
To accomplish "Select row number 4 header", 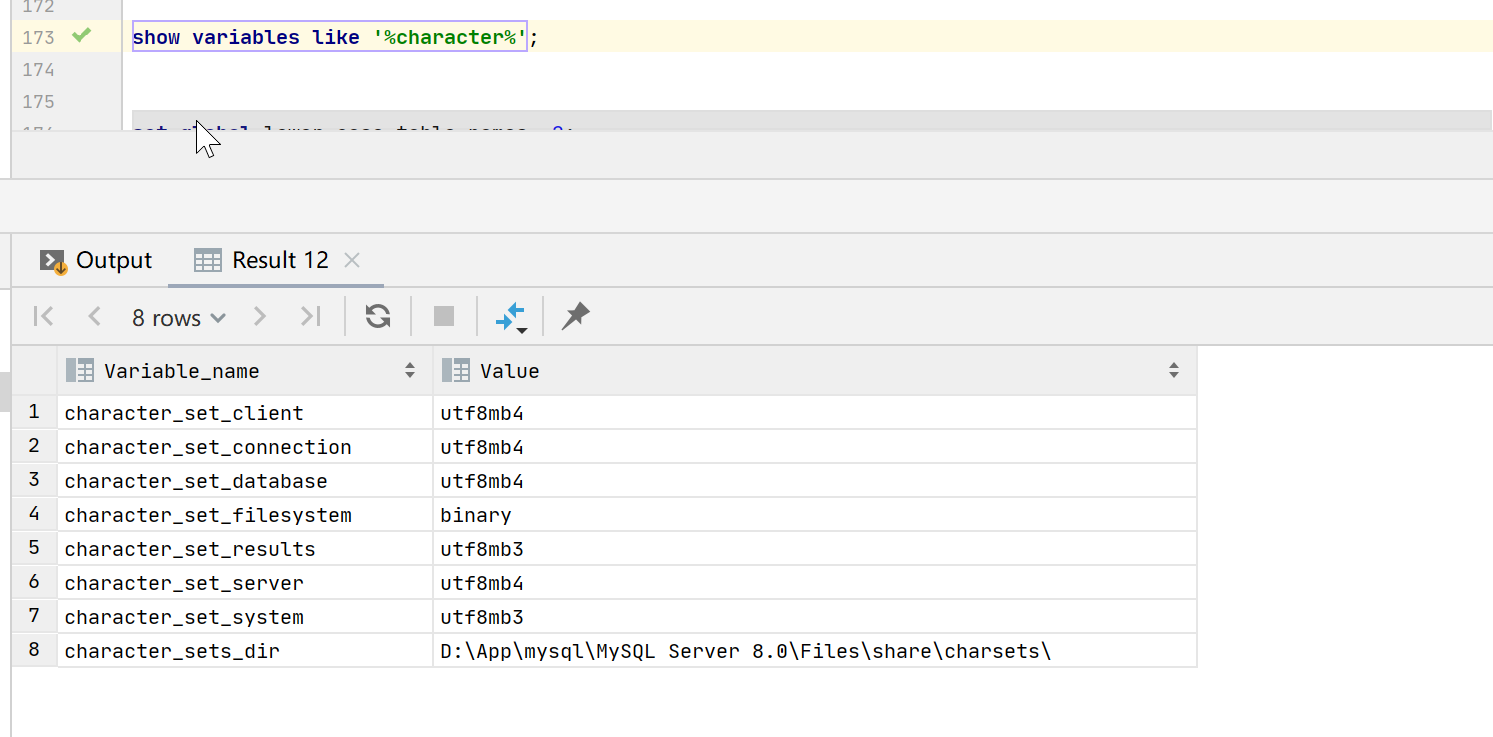I will (x=34, y=514).
